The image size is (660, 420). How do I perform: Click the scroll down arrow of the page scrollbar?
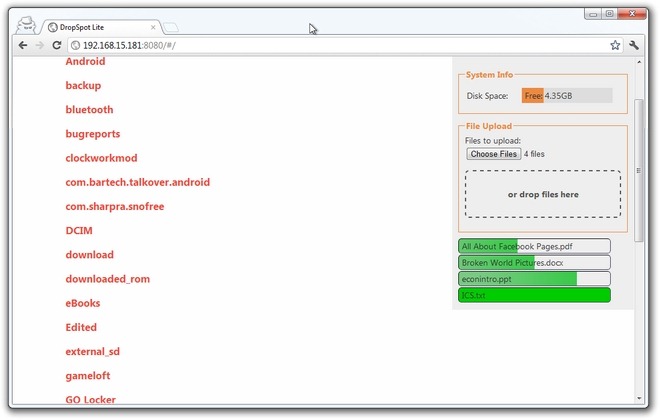pyautogui.click(x=639, y=398)
